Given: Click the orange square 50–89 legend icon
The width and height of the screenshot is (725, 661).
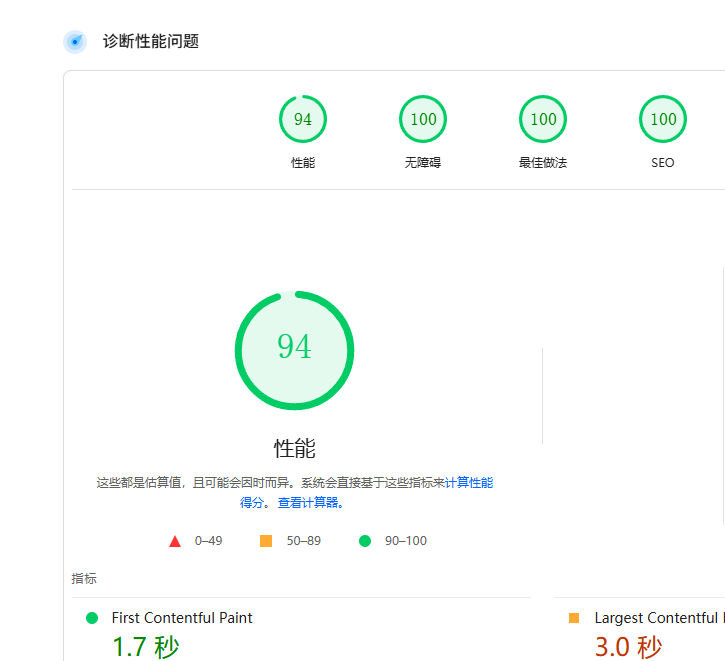Looking at the screenshot, I should tap(266, 541).
